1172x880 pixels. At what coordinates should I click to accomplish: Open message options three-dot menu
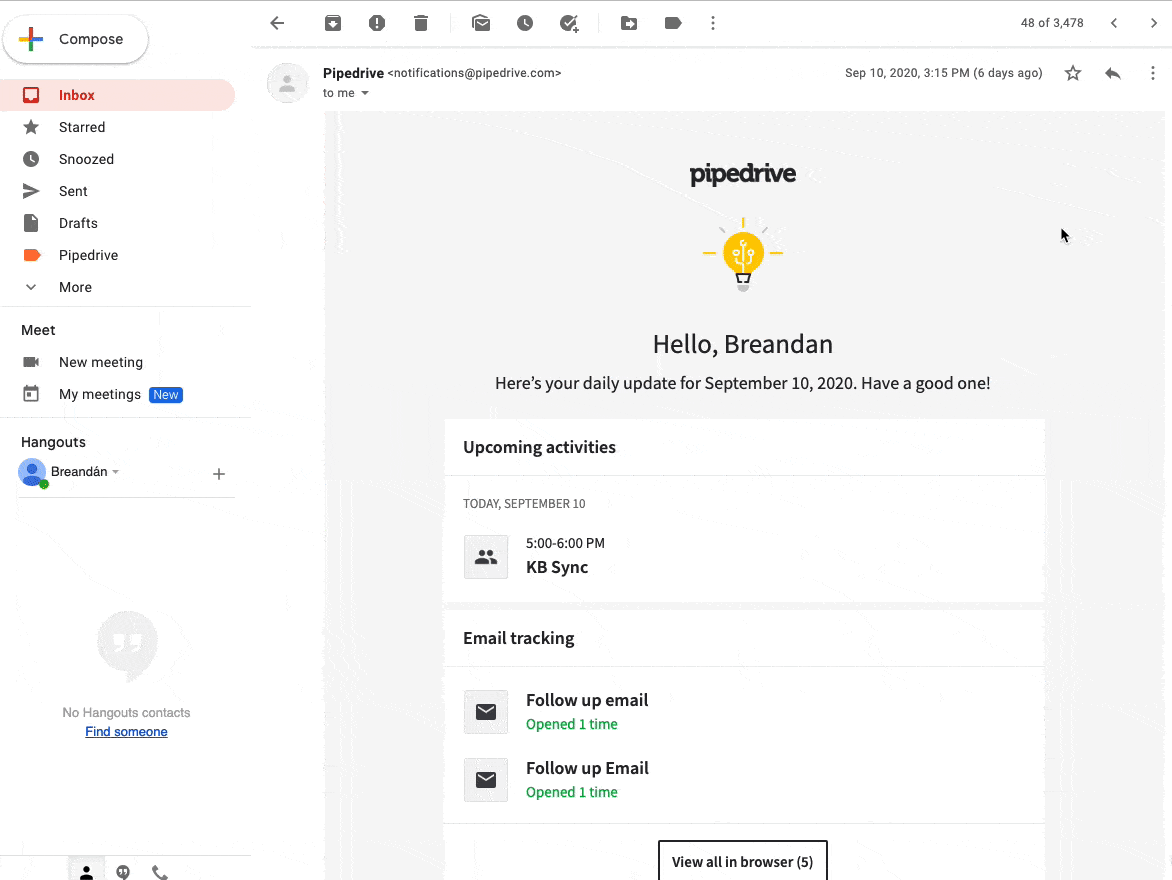[1153, 73]
